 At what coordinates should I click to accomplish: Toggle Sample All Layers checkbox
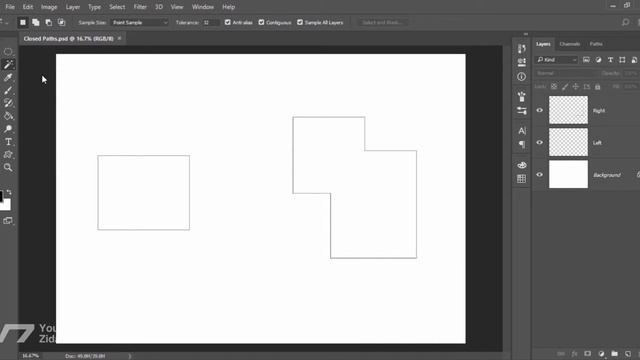(300, 22)
